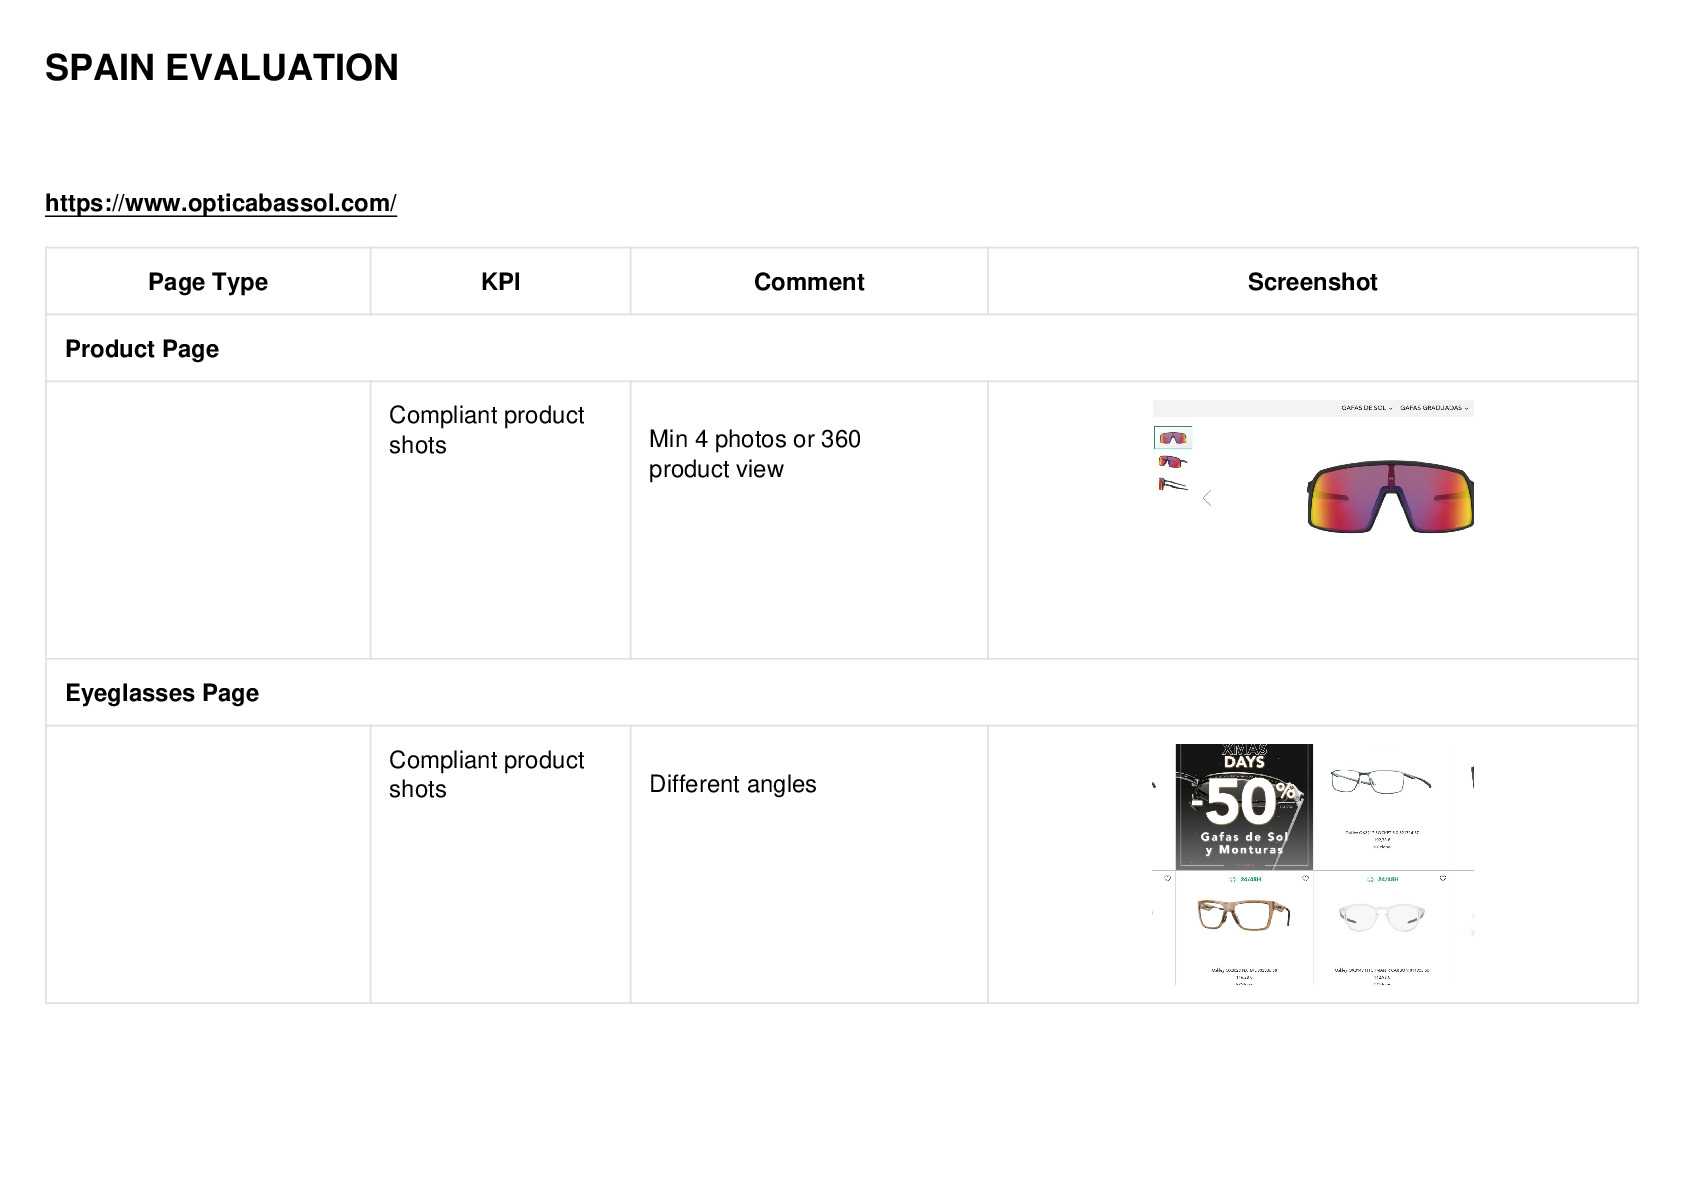The height and width of the screenshot is (1191, 1684).
Task: Click the thin metal-frame eyeglasses image
Action: (1380, 780)
